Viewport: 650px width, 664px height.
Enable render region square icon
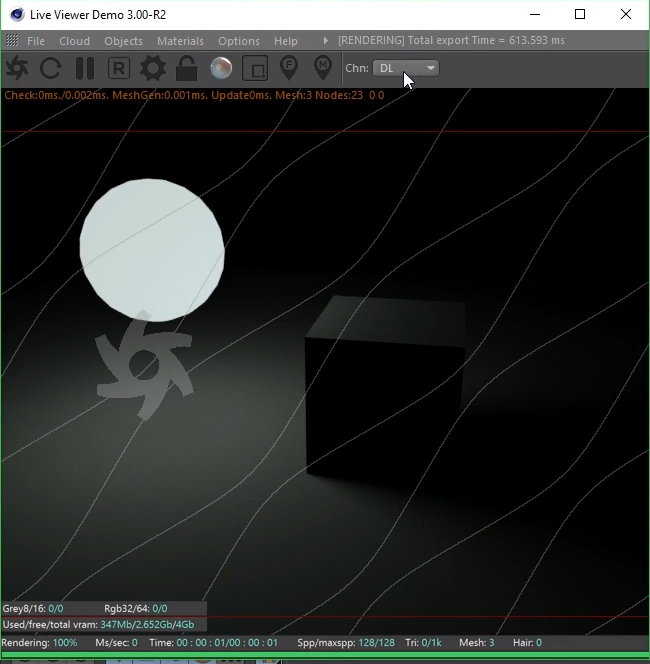255,68
